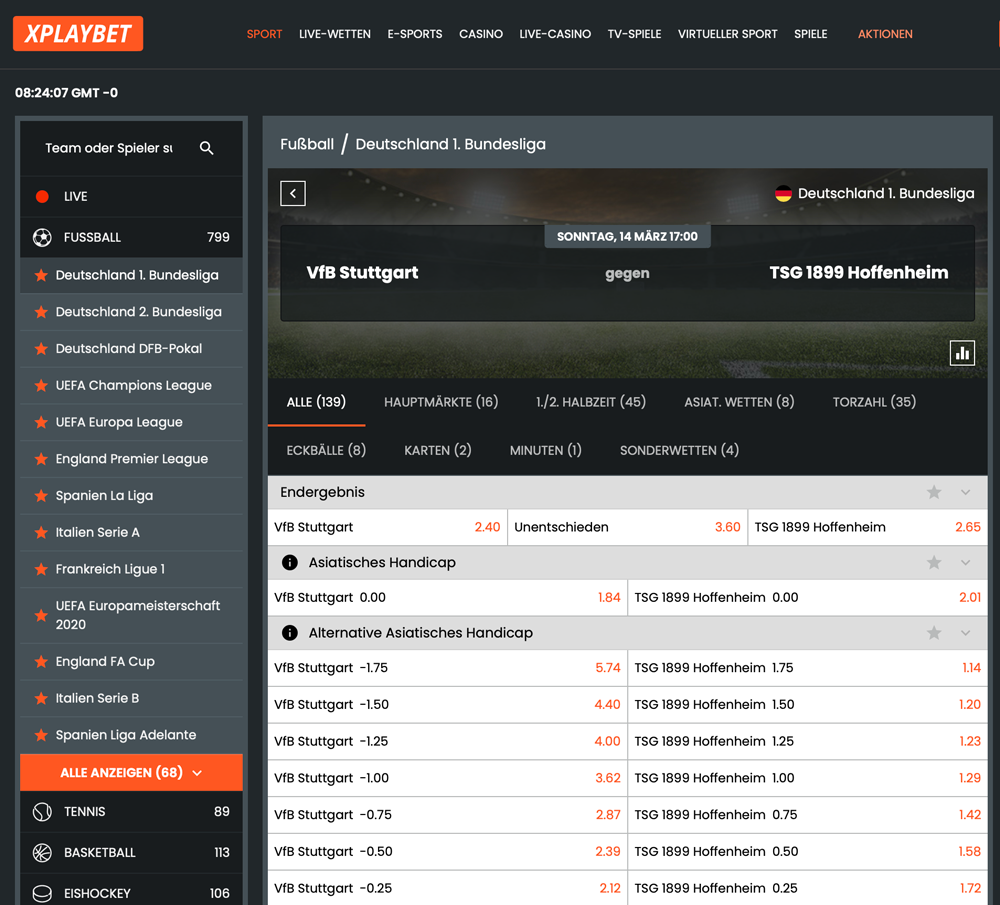Viewport: 1000px width, 905px height.
Task: Click the team or player search field
Action: point(109,148)
